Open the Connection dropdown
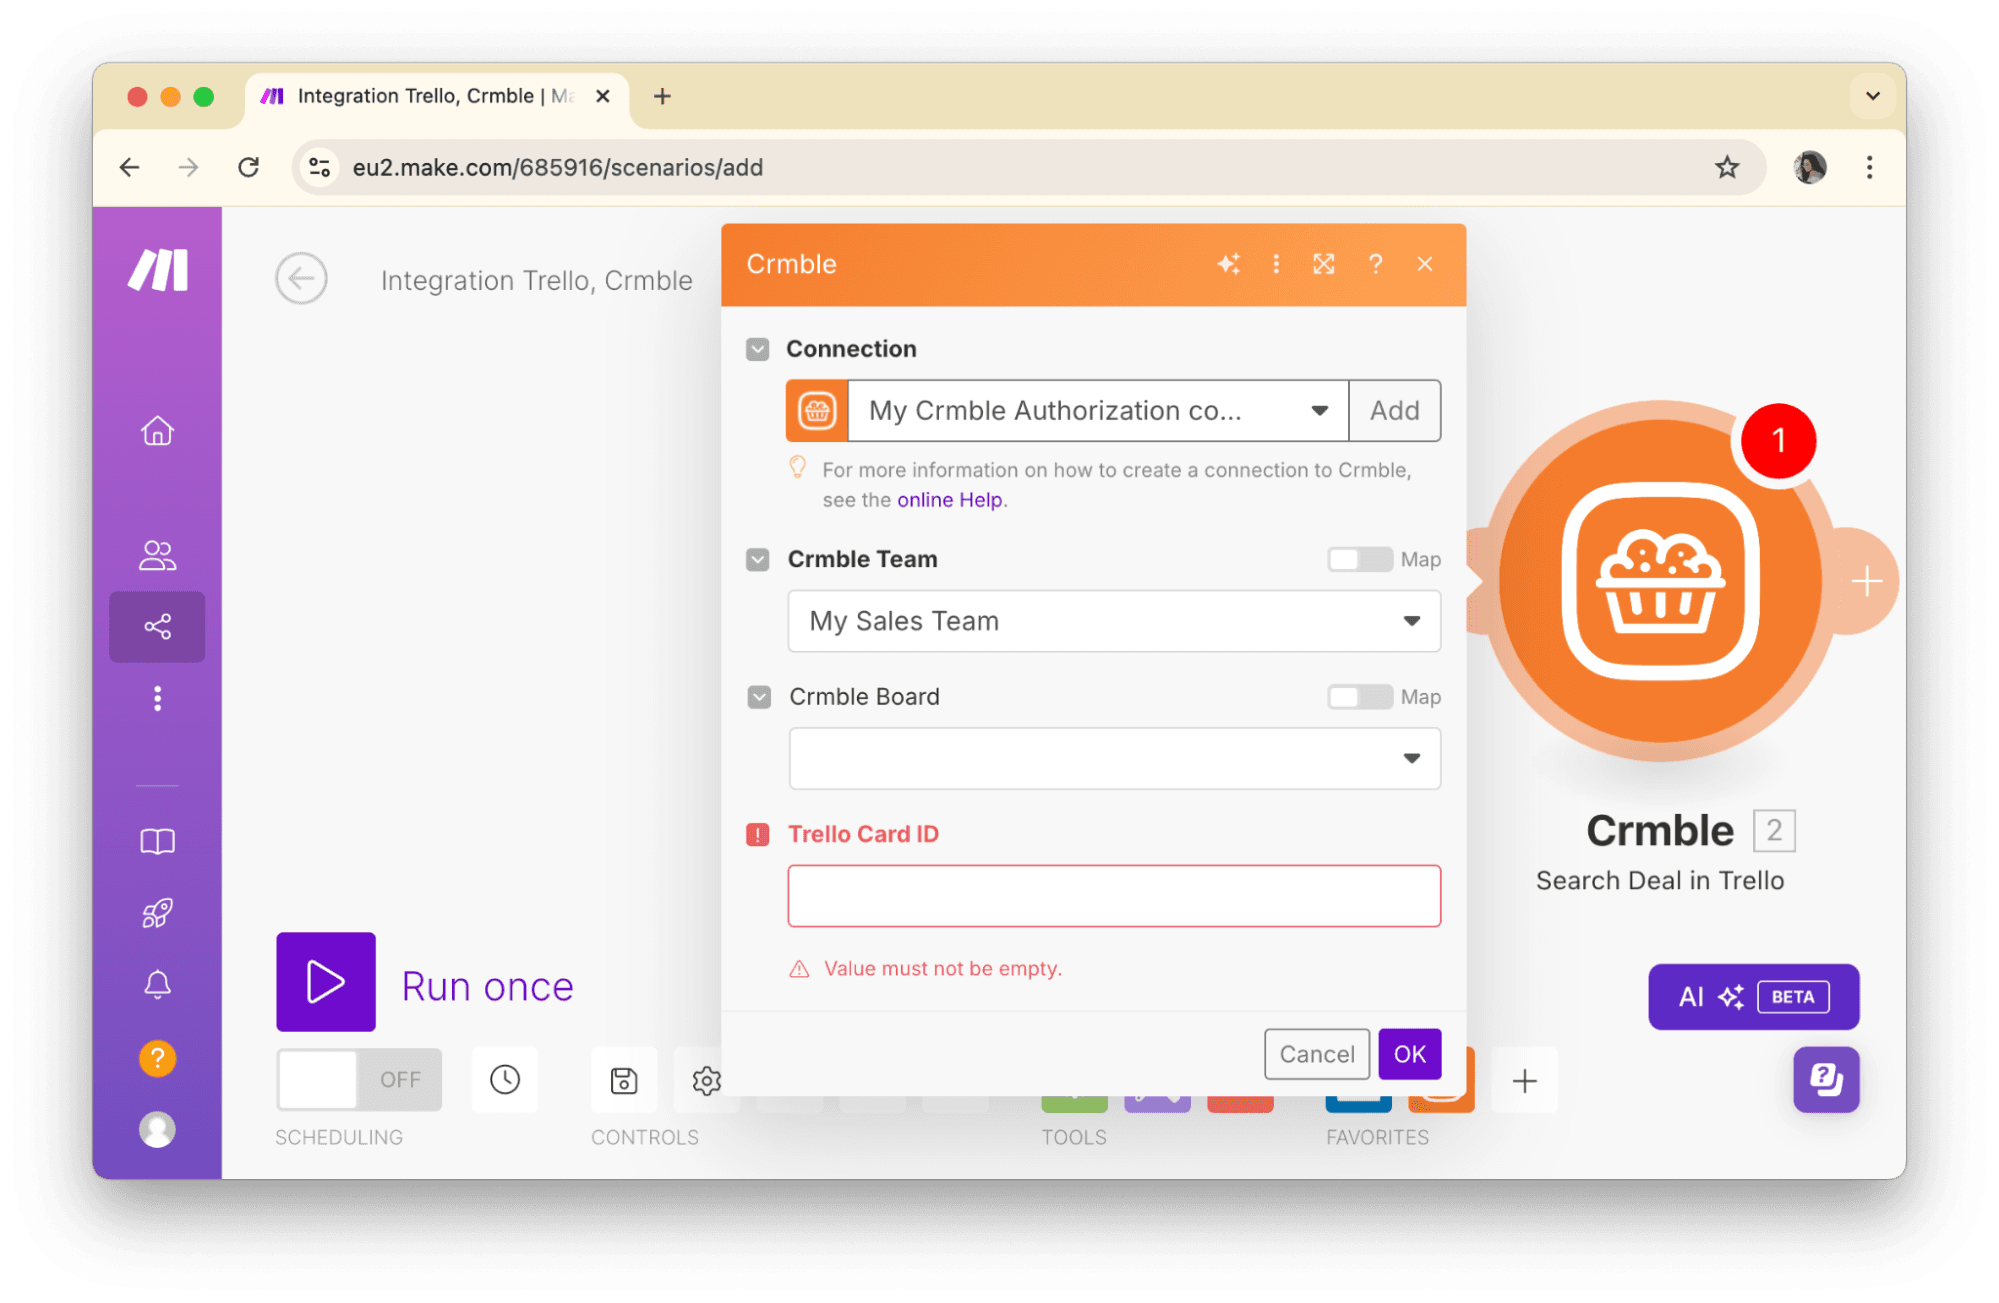Screen dimensions: 1999x1303 [1097, 411]
